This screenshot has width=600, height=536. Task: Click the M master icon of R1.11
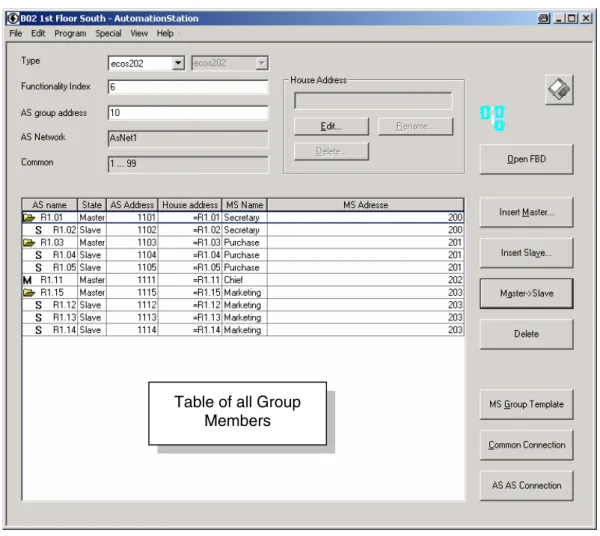pos(27,280)
